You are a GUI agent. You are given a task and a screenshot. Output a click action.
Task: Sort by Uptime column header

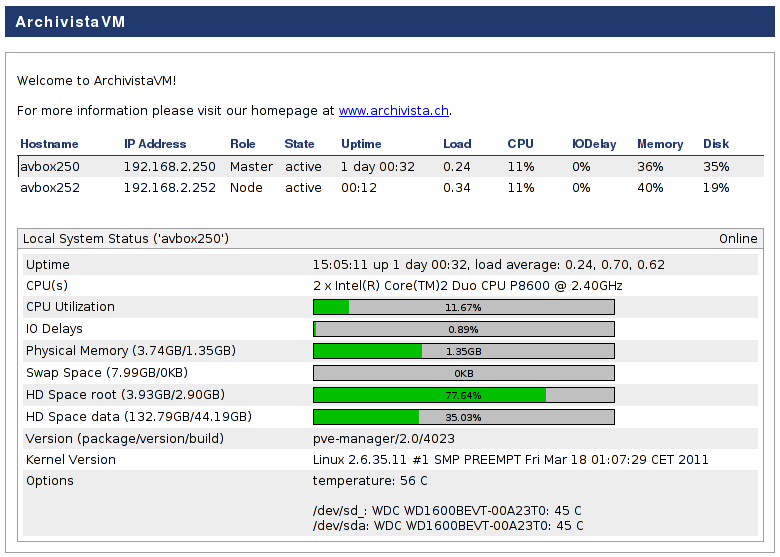click(361, 144)
